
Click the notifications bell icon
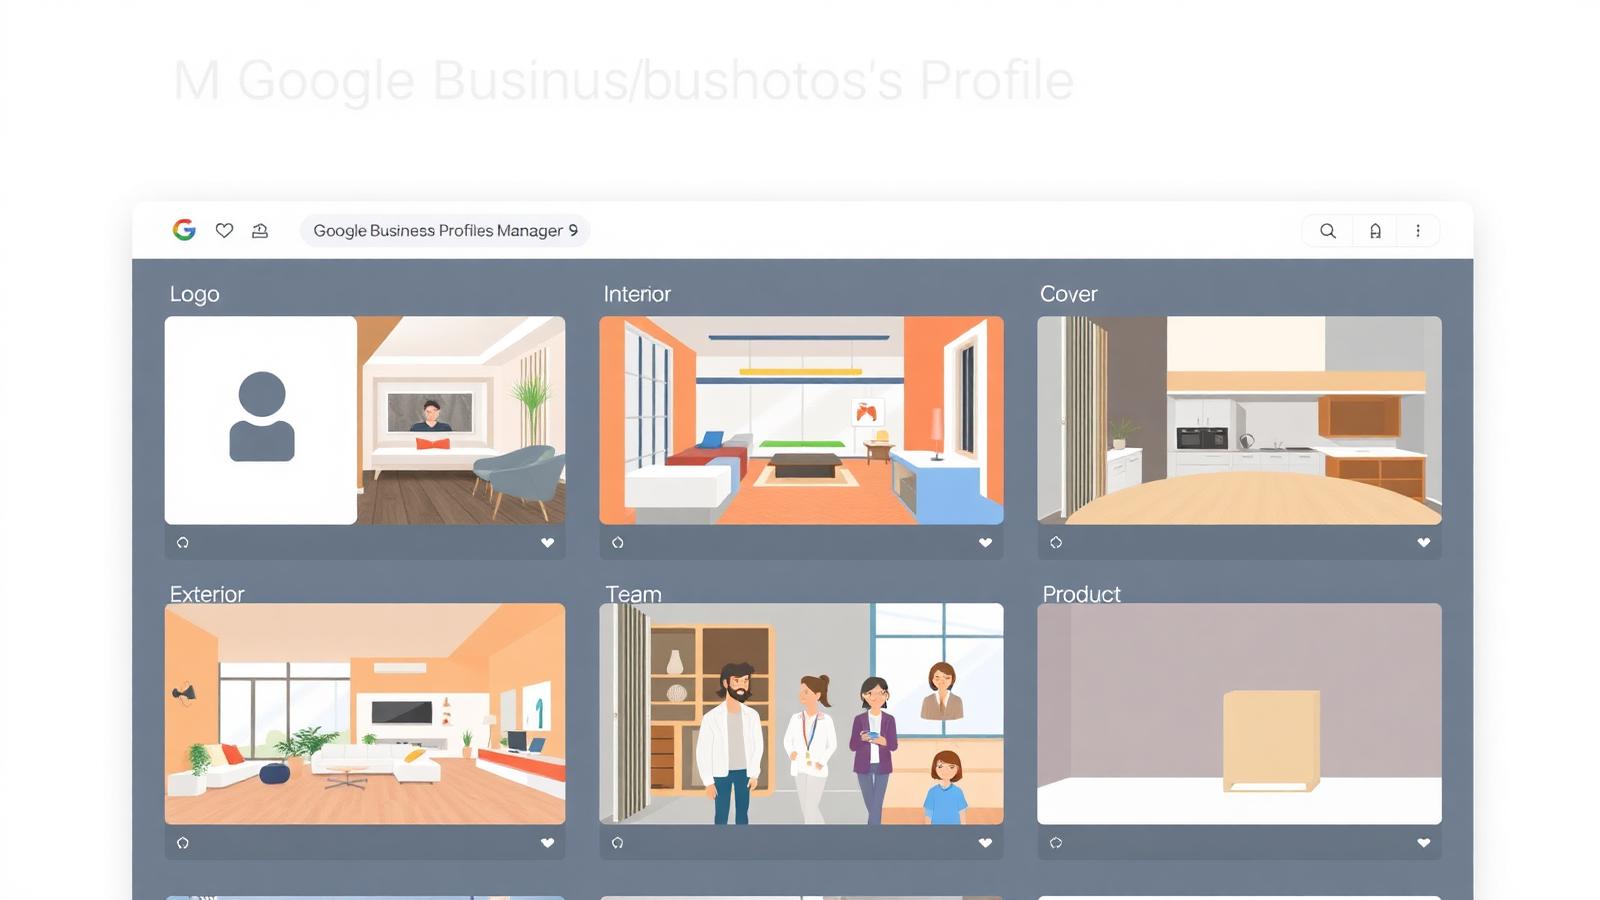[x=1376, y=231]
